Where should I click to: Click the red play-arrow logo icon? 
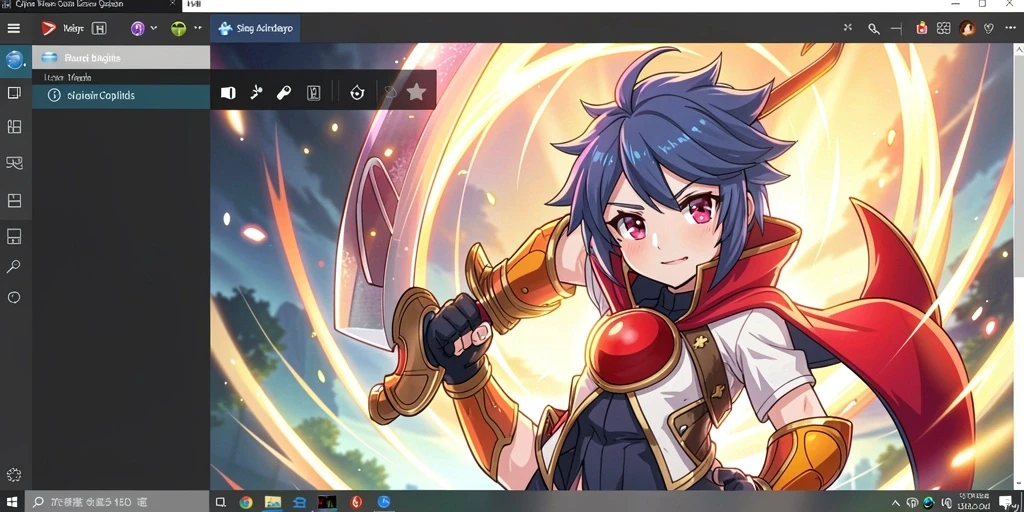[x=48, y=28]
